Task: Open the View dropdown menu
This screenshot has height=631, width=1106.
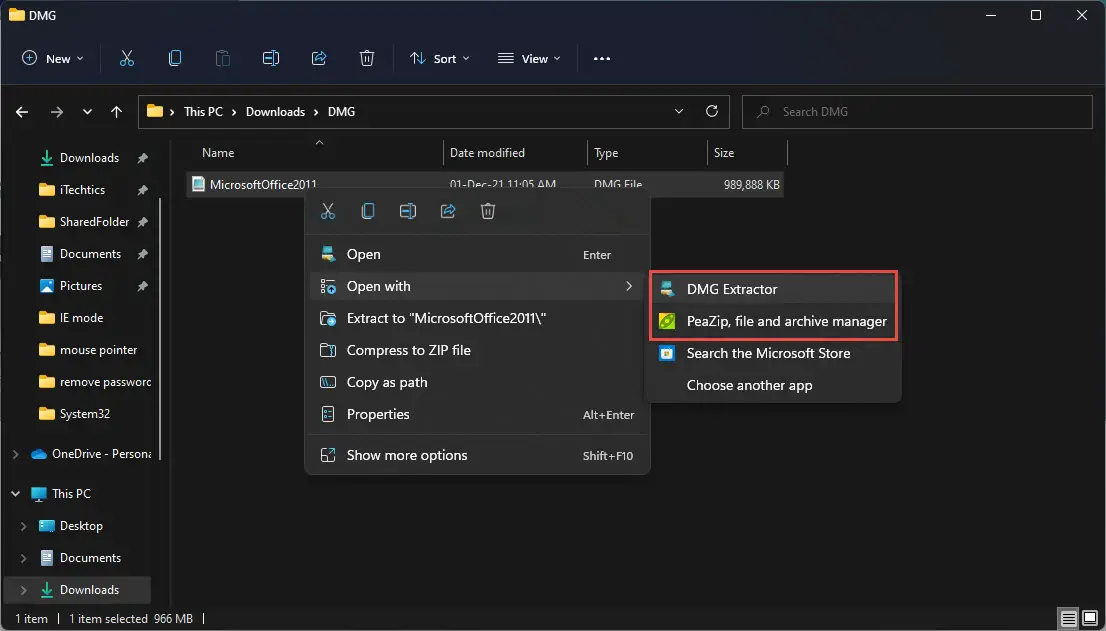Action: point(529,59)
